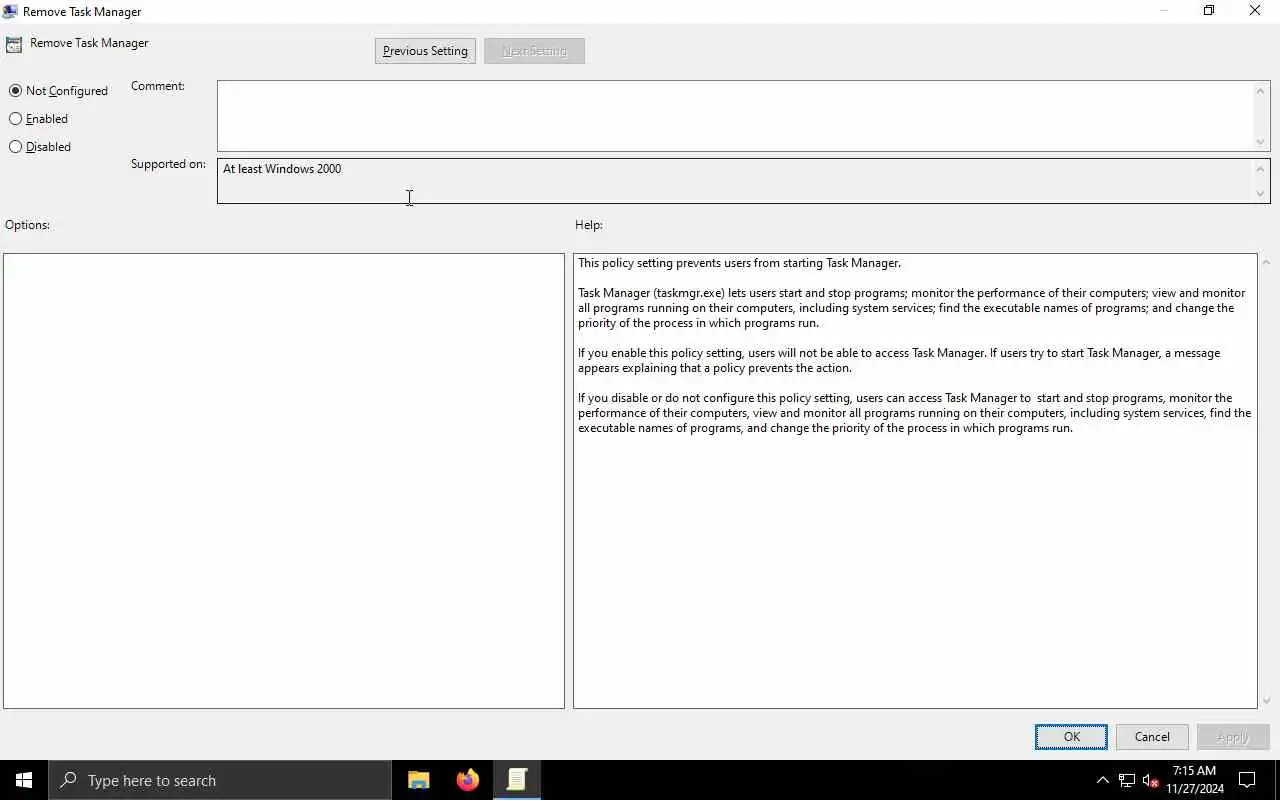The image size is (1280, 800).
Task: Click the policy setting icon beside the heading
Action: pyautogui.click(x=14, y=44)
